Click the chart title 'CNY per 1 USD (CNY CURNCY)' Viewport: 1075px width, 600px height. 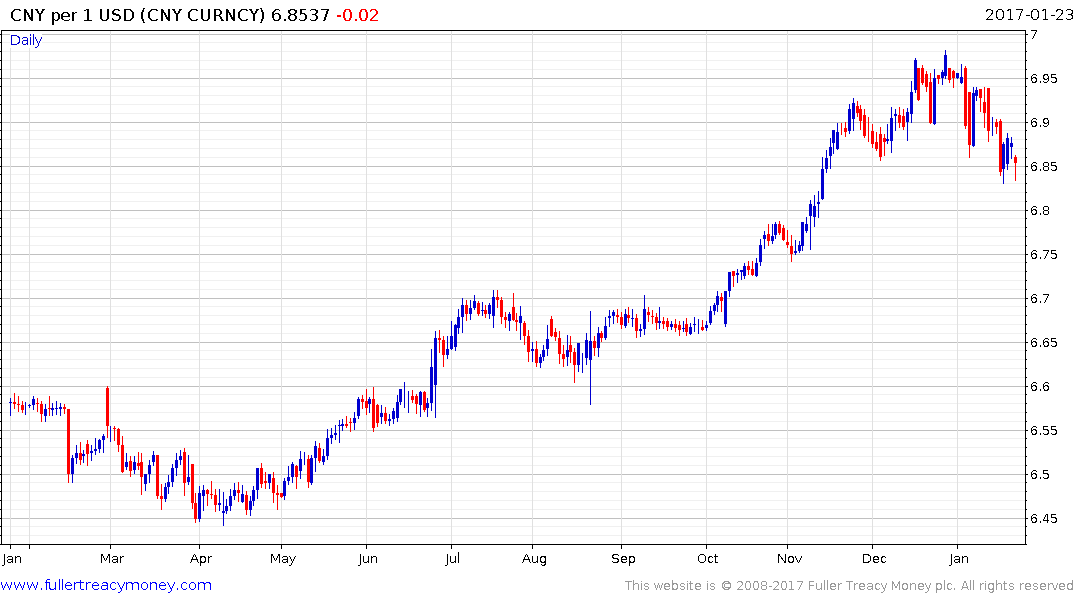pos(137,15)
